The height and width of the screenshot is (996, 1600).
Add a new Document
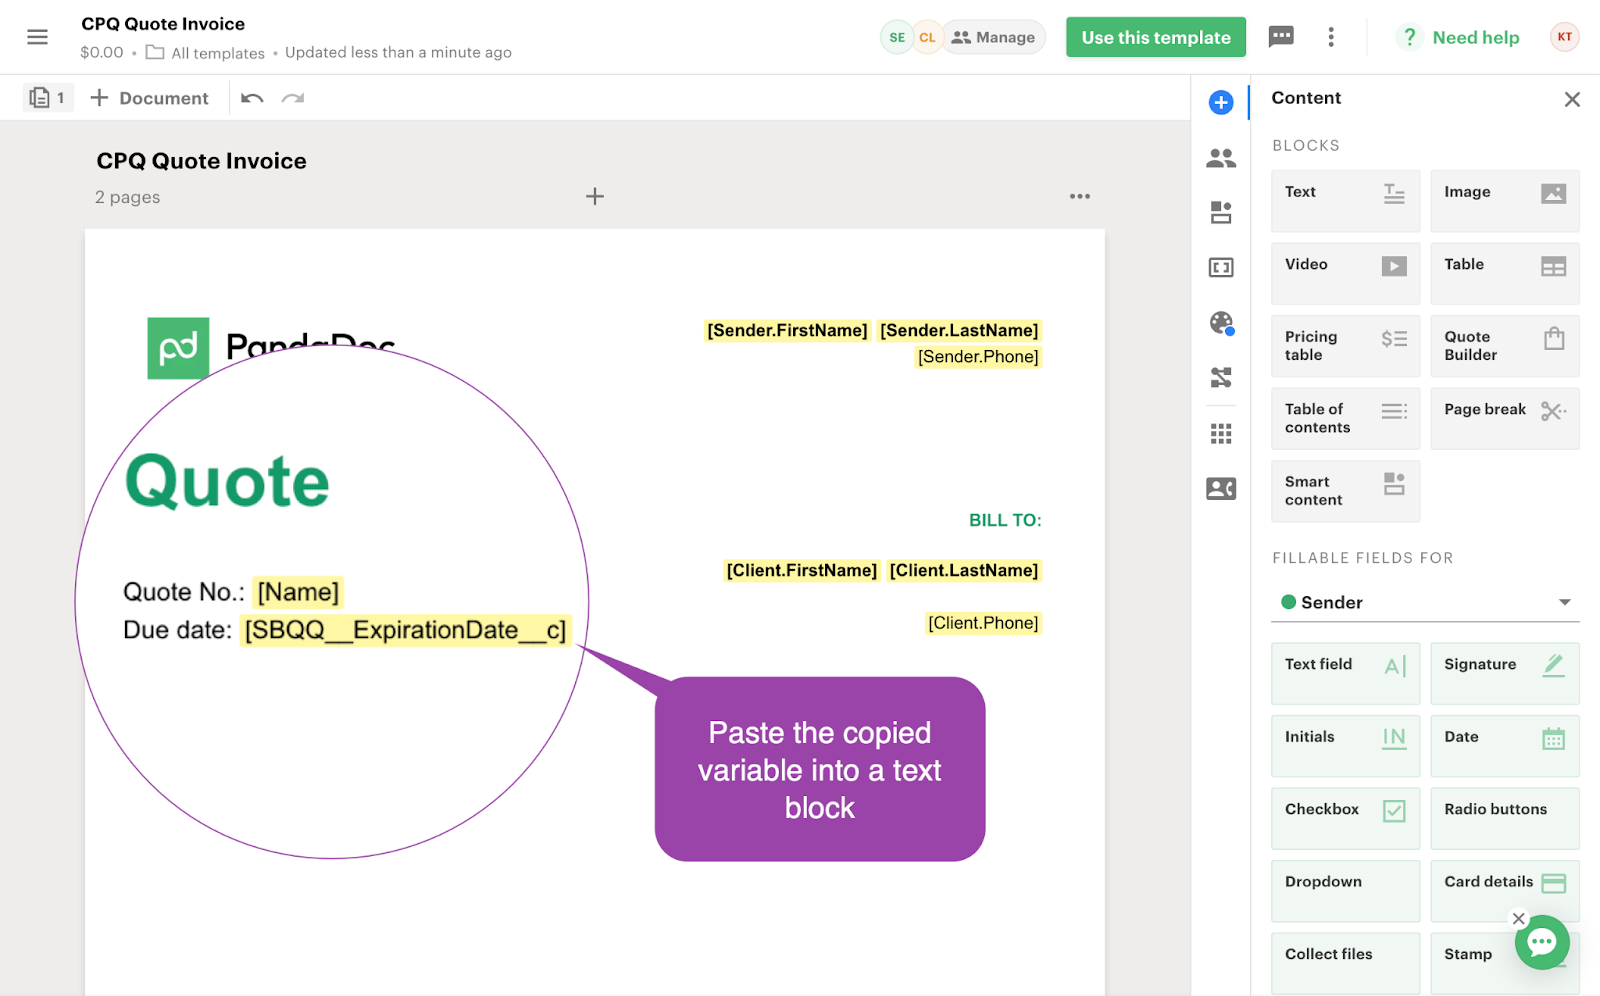pos(149,98)
